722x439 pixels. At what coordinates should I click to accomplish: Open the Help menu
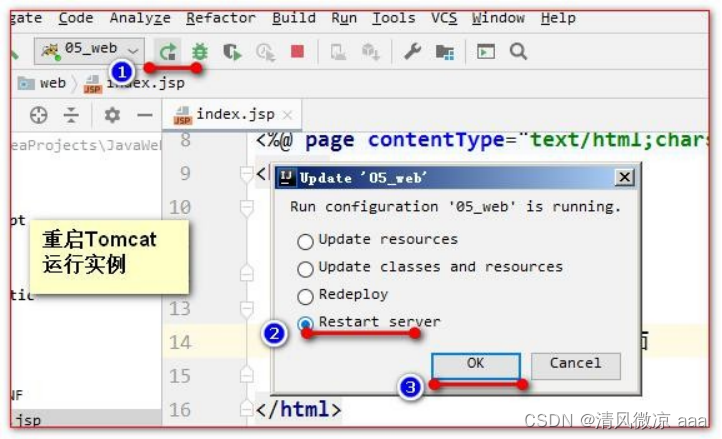558,18
